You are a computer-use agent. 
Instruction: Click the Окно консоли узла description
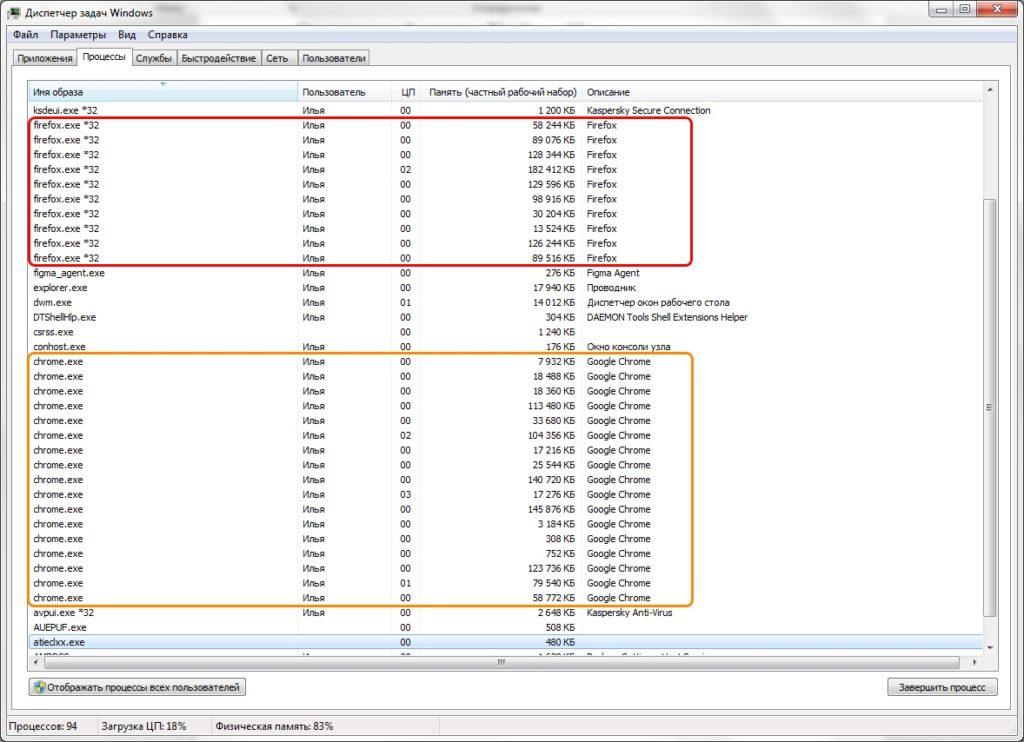[628, 347]
